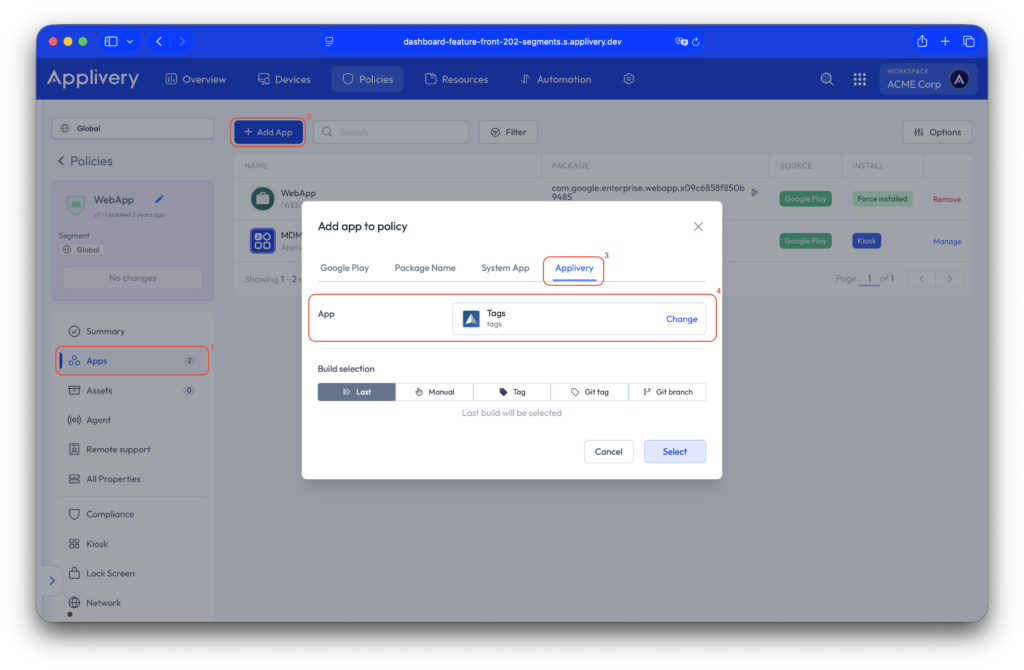Click the settings gear in the navigation bar

point(628,78)
